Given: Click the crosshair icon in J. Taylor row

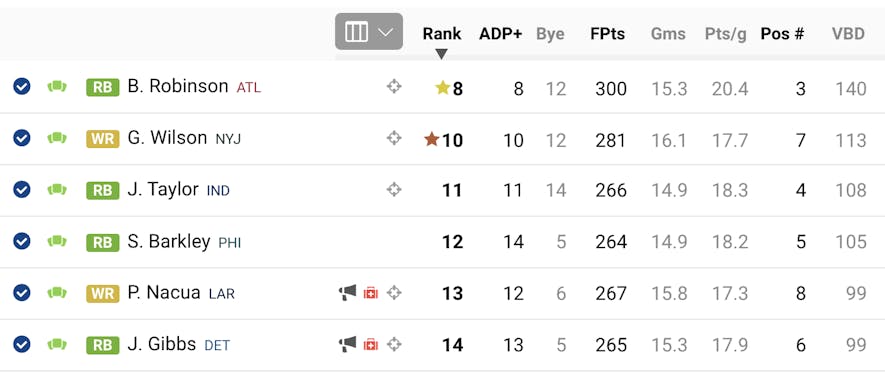Looking at the screenshot, I should [x=394, y=190].
